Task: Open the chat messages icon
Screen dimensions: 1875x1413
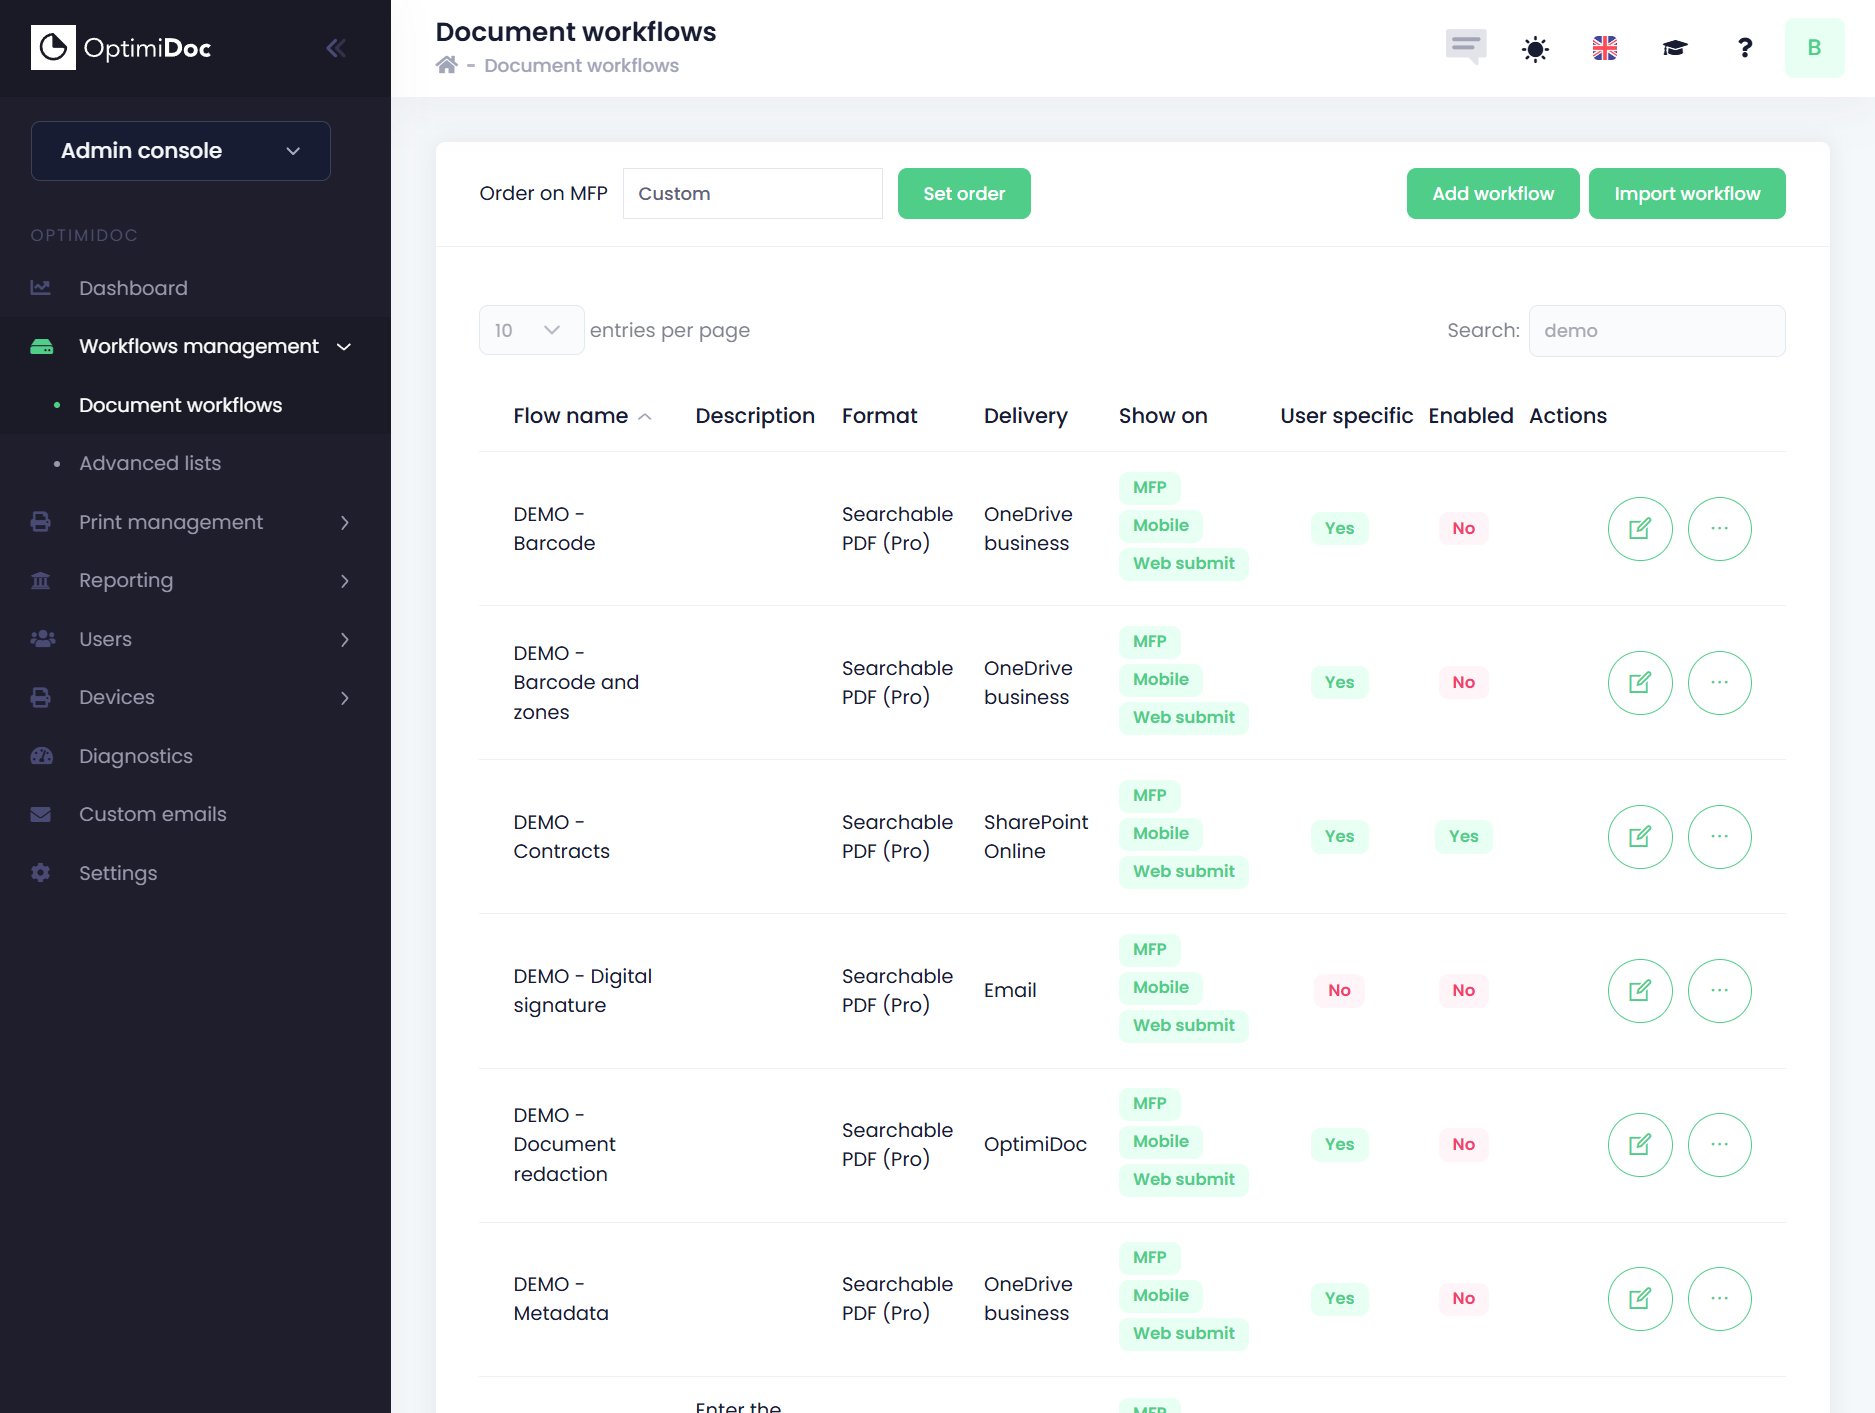Action: point(1465,46)
